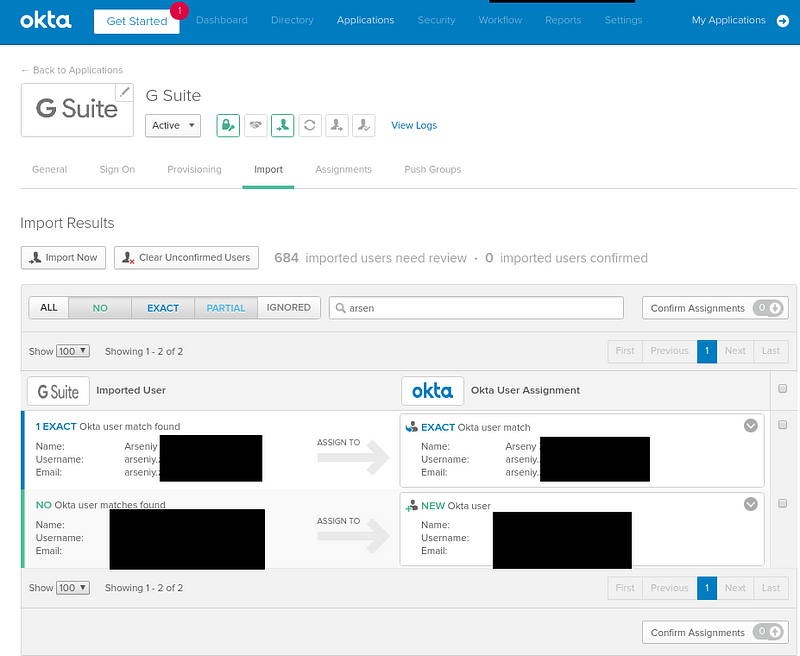Open the View Logs link
The image size is (800, 656).
pyautogui.click(x=414, y=125)
